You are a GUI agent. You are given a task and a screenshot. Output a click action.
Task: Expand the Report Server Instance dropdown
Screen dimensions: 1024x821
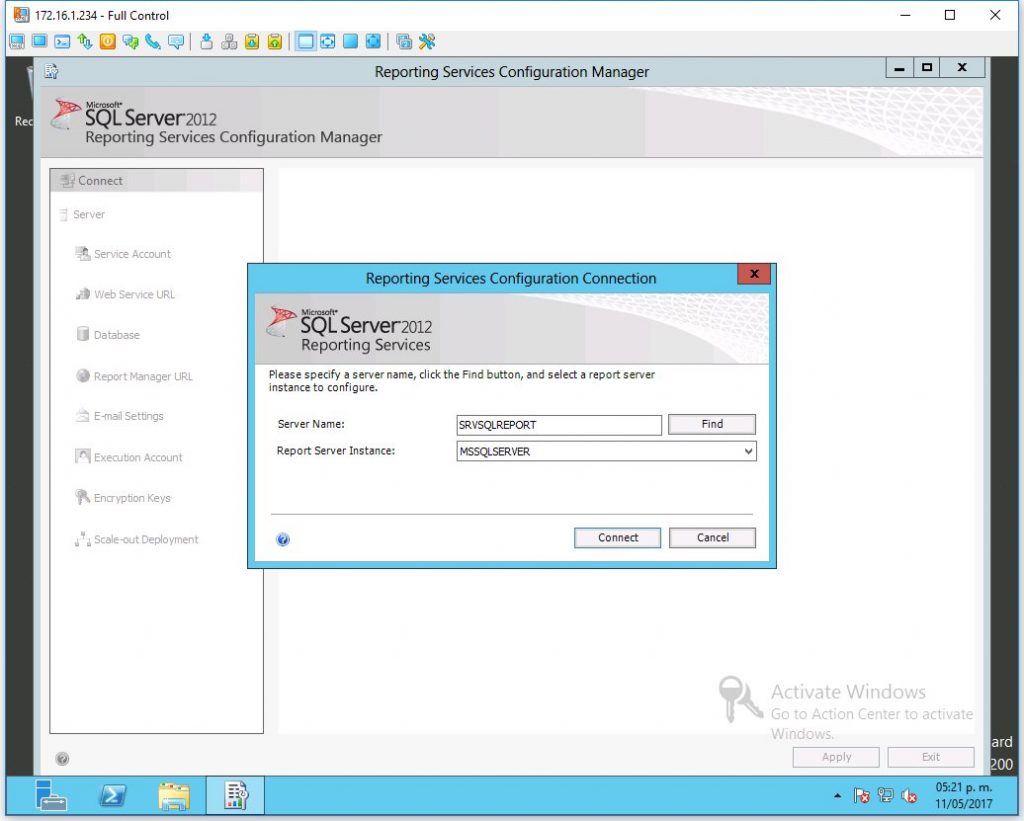[x=748, y=452]
